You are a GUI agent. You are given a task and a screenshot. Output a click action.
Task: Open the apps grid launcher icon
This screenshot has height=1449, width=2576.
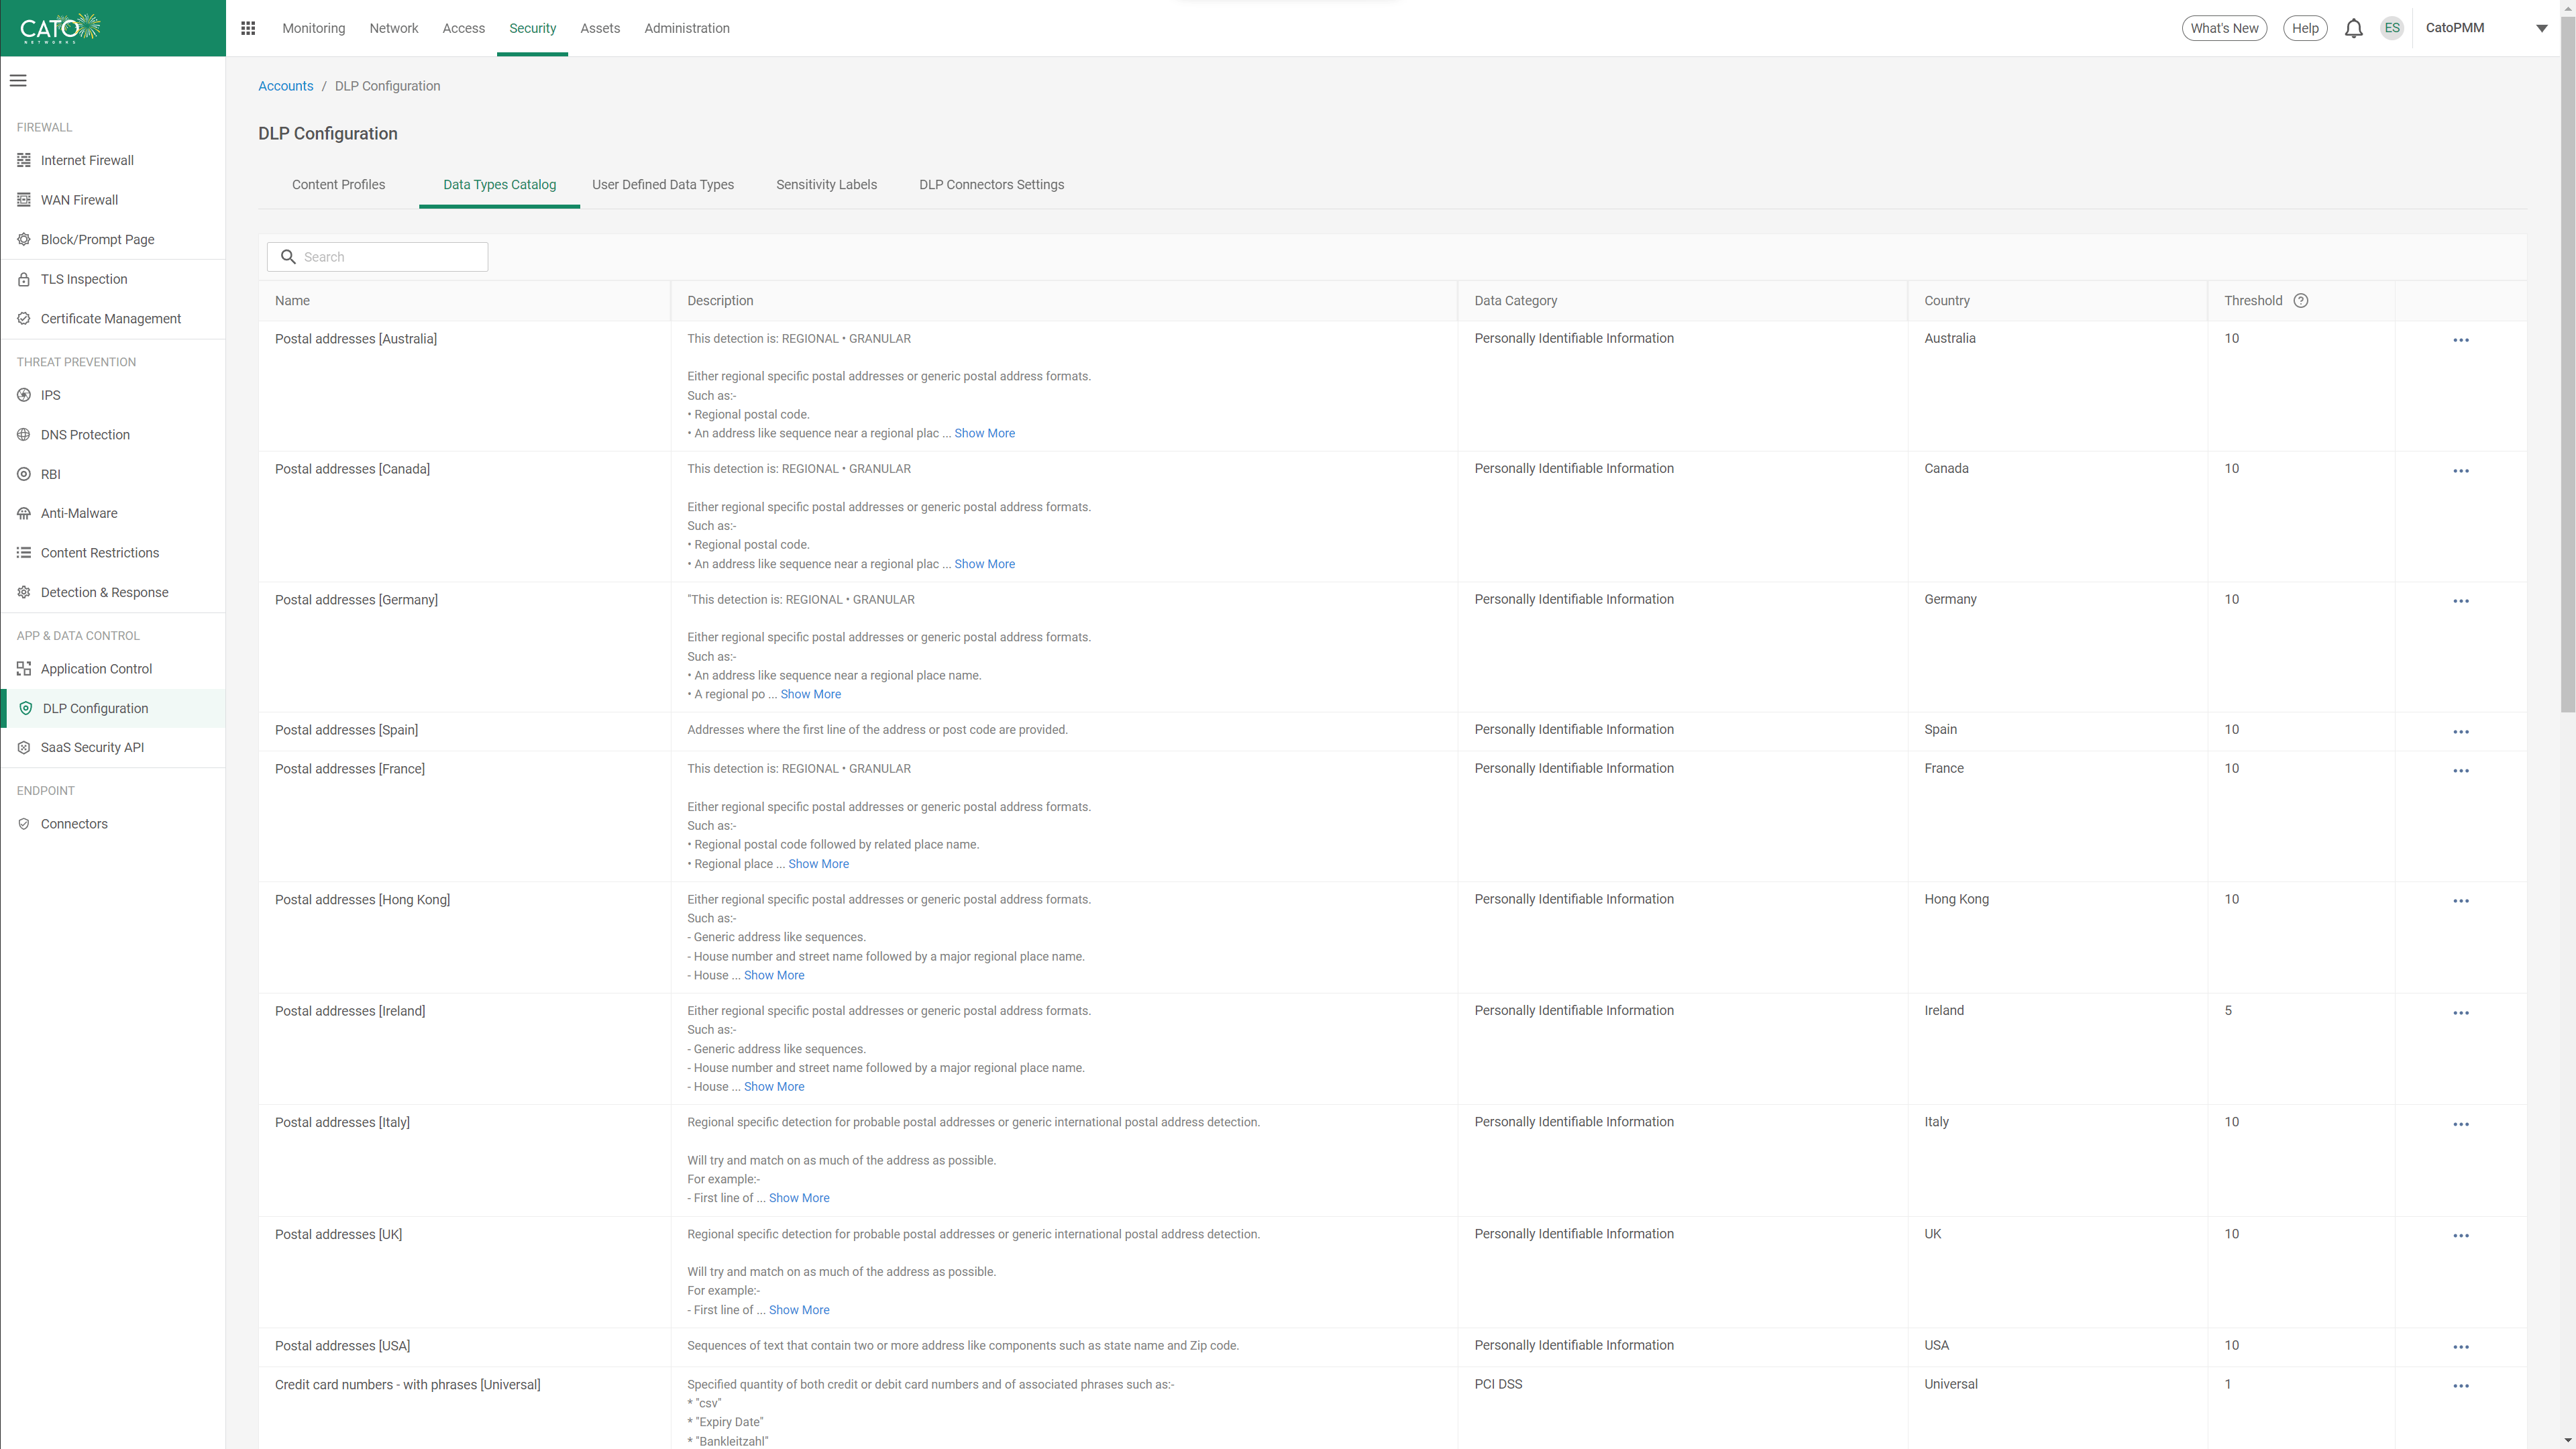coord(248,28)
